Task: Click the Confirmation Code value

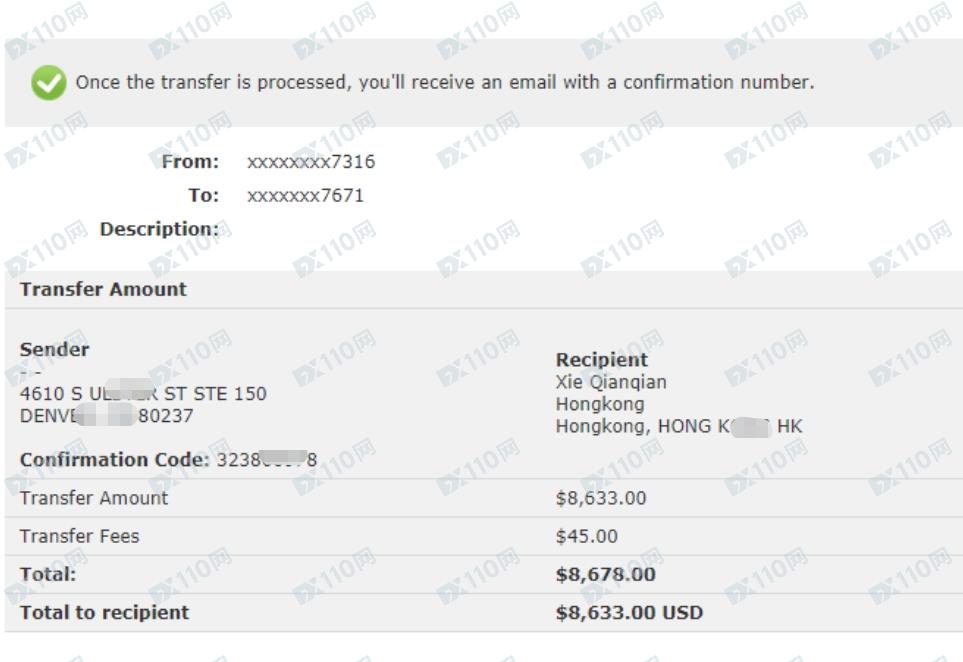Action: 267,459
